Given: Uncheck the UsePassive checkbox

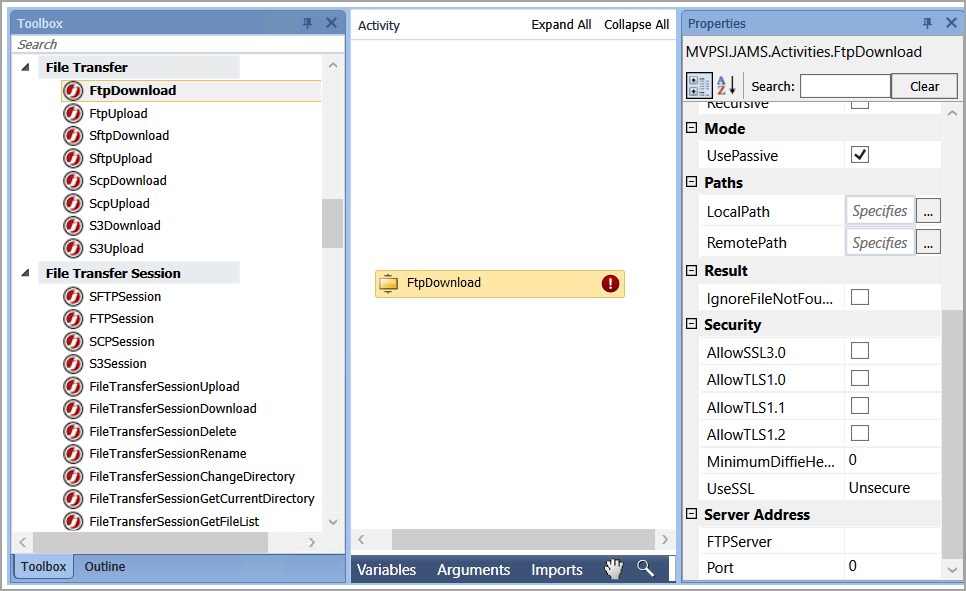Looking at the screenshot, I should (x=859, y=154).
